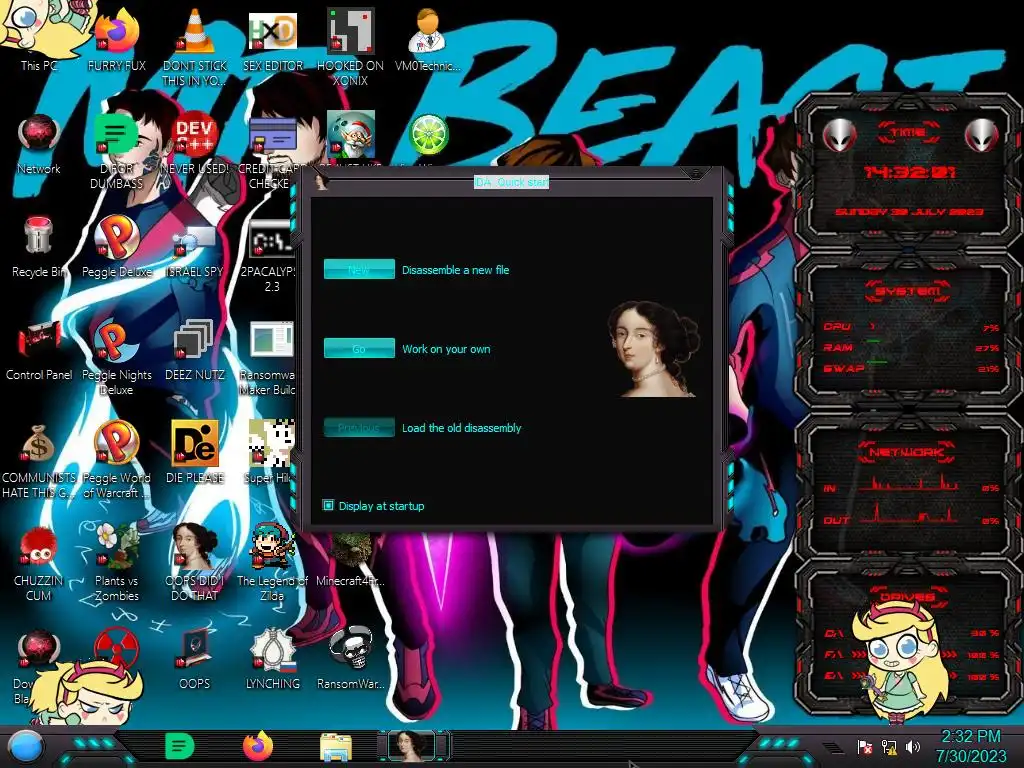Screen dimensions: 1024x768
Task: Select the VM0Technic desktop shortcut
Action: click(428, 39)
